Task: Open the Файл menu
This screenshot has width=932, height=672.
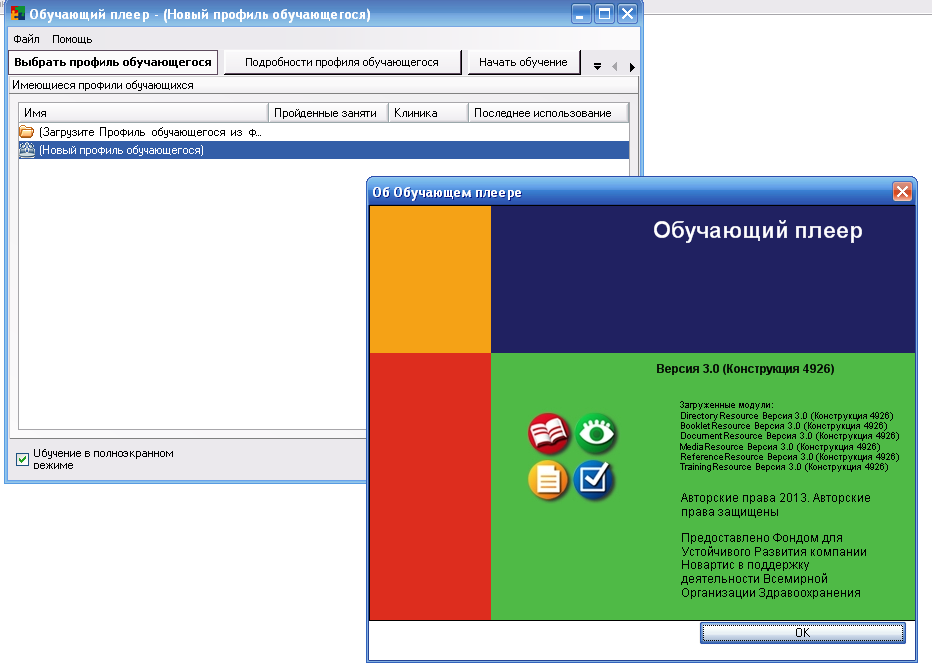Action: 27,39
